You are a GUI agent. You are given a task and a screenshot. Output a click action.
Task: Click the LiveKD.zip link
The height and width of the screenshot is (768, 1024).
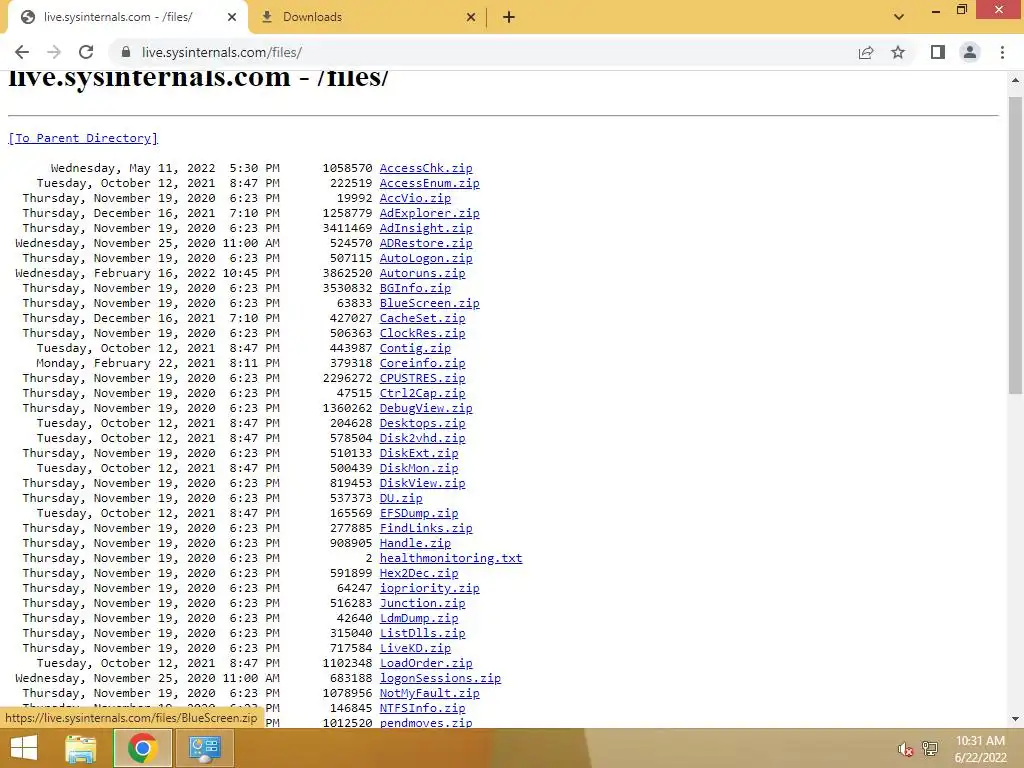click(x=415, y=648)
